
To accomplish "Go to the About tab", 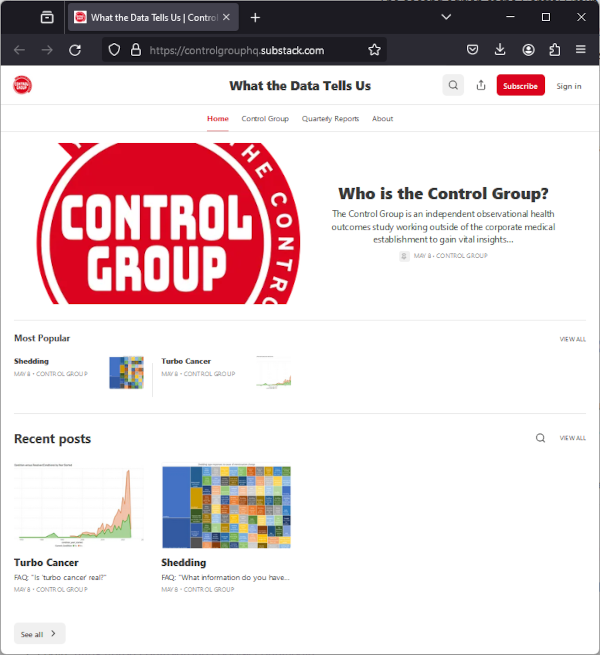I will coord(382,119).
